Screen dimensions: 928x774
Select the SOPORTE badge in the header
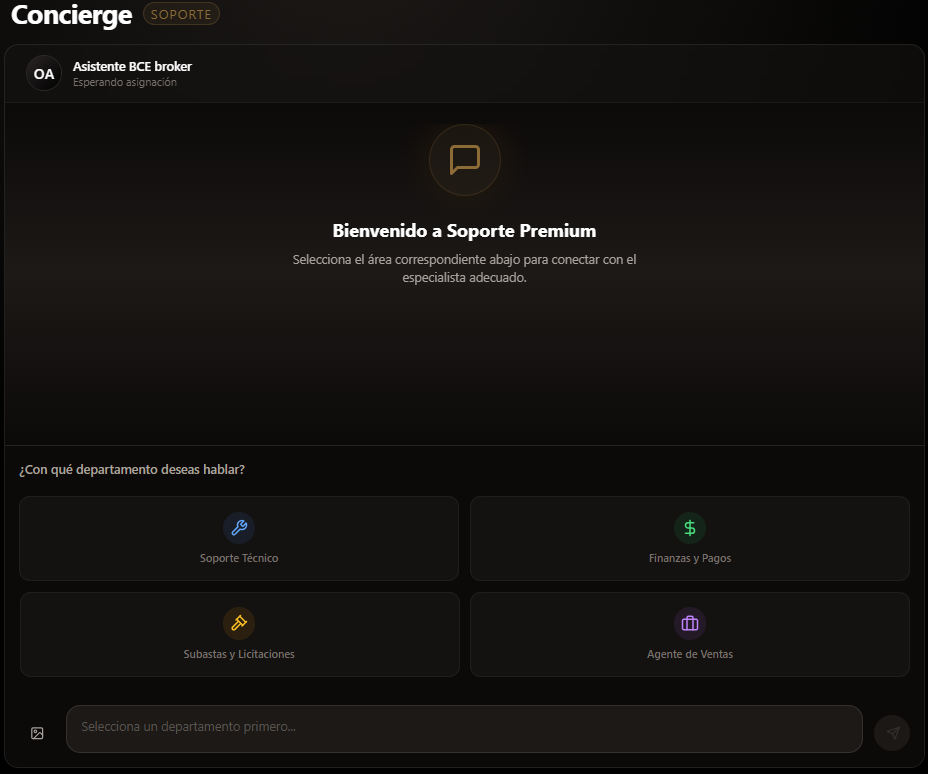pyautogui.click(x=180, y=14)
